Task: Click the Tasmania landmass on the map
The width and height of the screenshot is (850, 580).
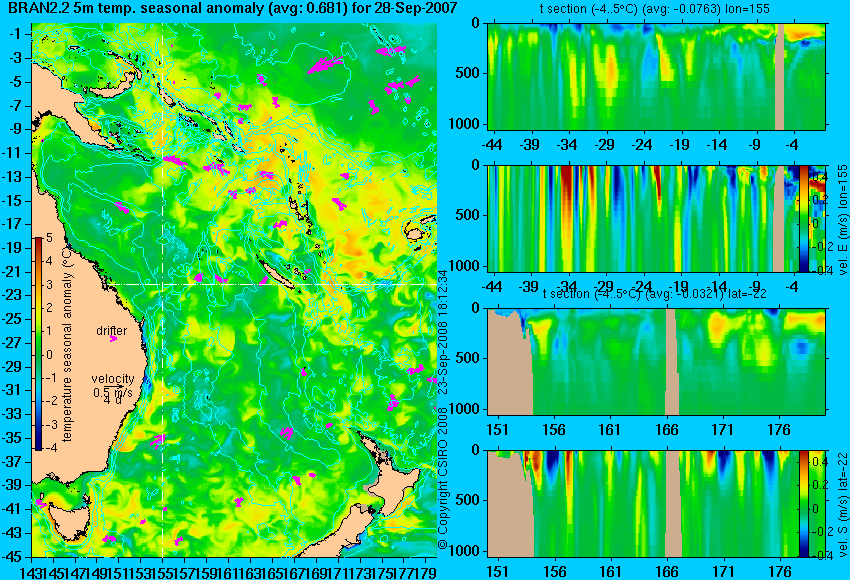Action: 69,513
